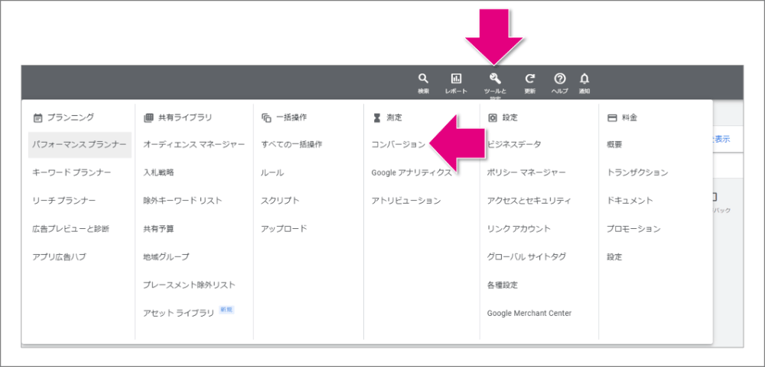
Task: Open the Notifications bell icon
Action: pyautogui.click(x=584, y=78)
